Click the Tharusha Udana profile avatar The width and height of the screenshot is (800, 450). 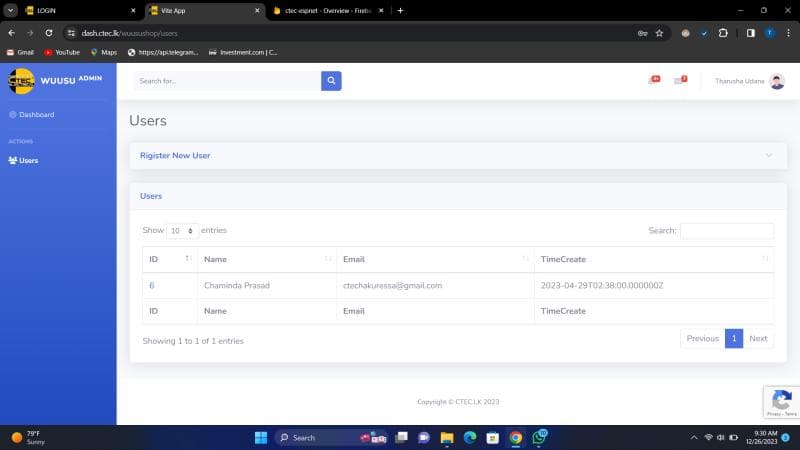(777, 81)
